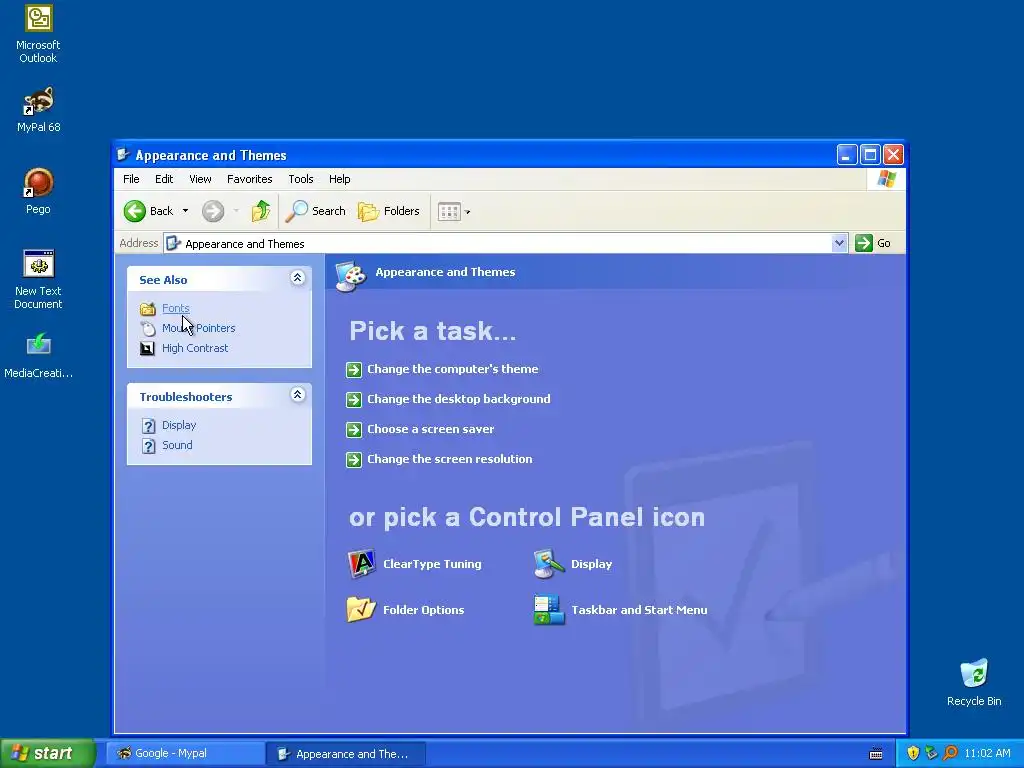Open the Back button history dropdown arrow
This screenshot has width=1024, height=768.
tap(185, 211)
